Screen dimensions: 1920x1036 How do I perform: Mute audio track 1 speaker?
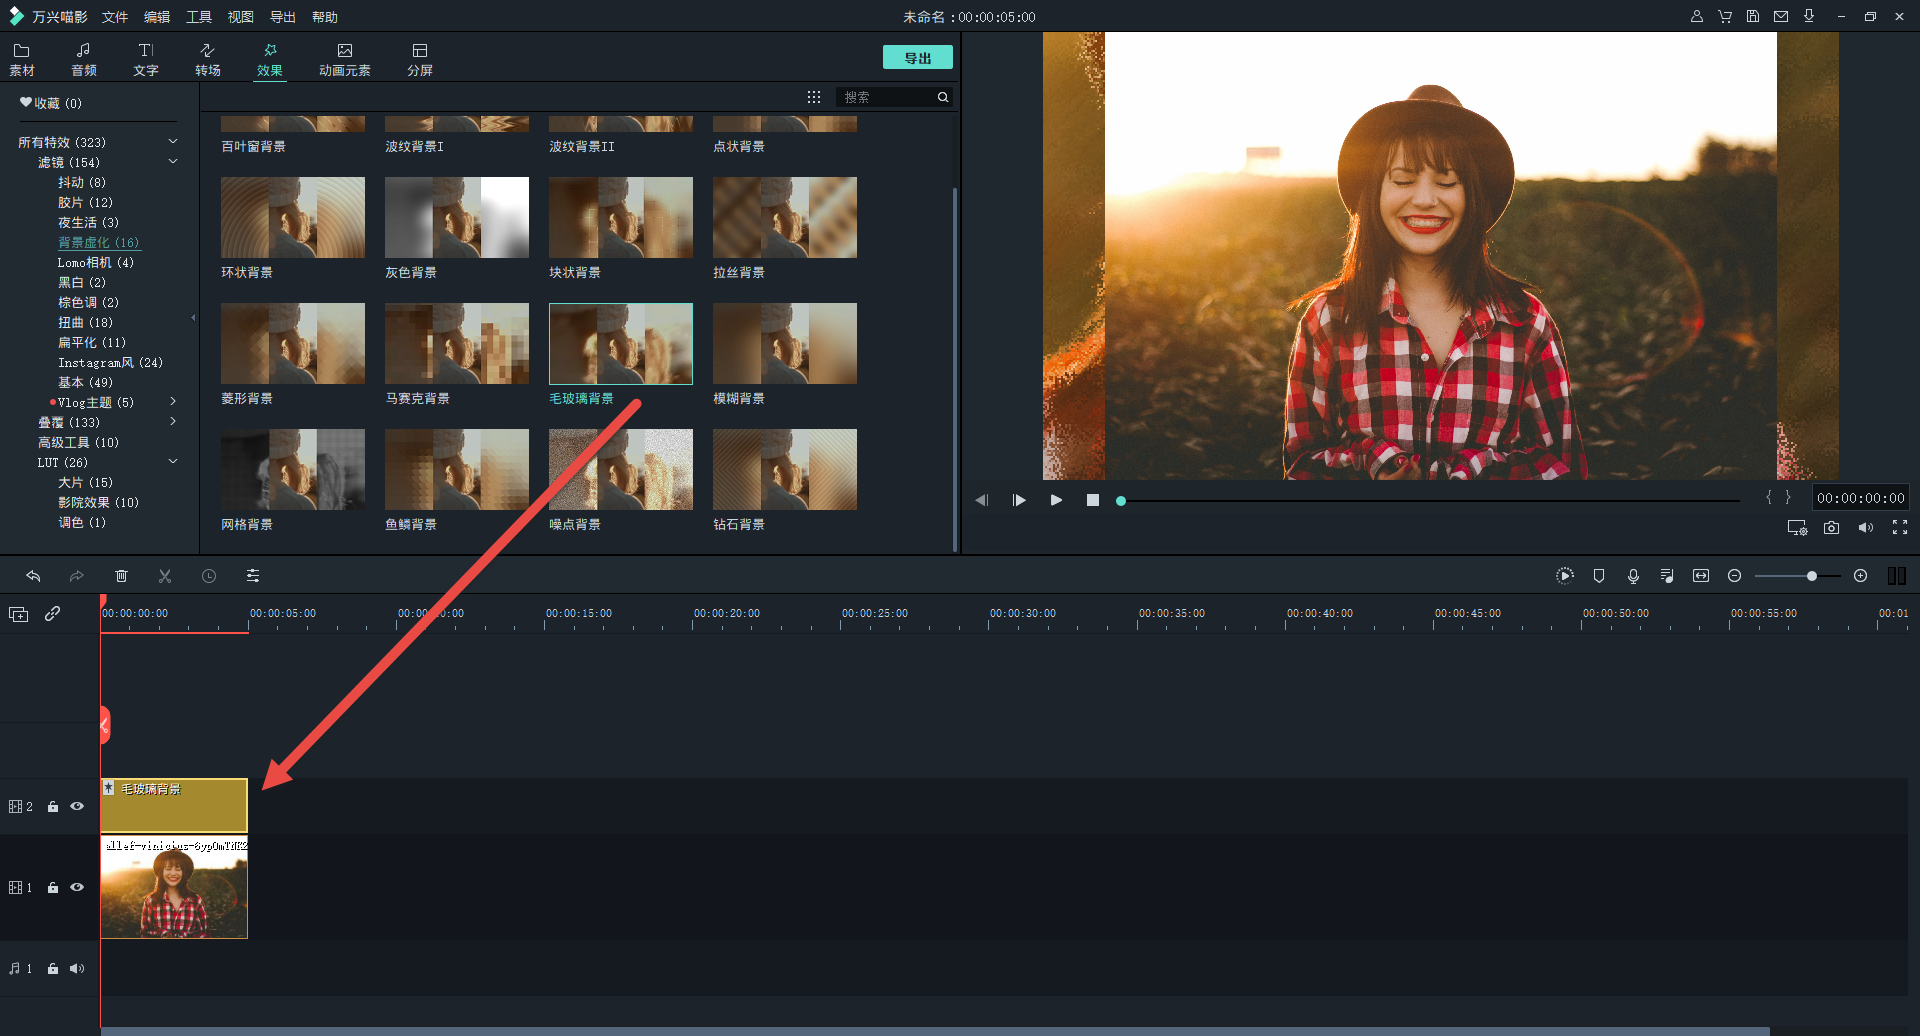click(x=77, y=969)
